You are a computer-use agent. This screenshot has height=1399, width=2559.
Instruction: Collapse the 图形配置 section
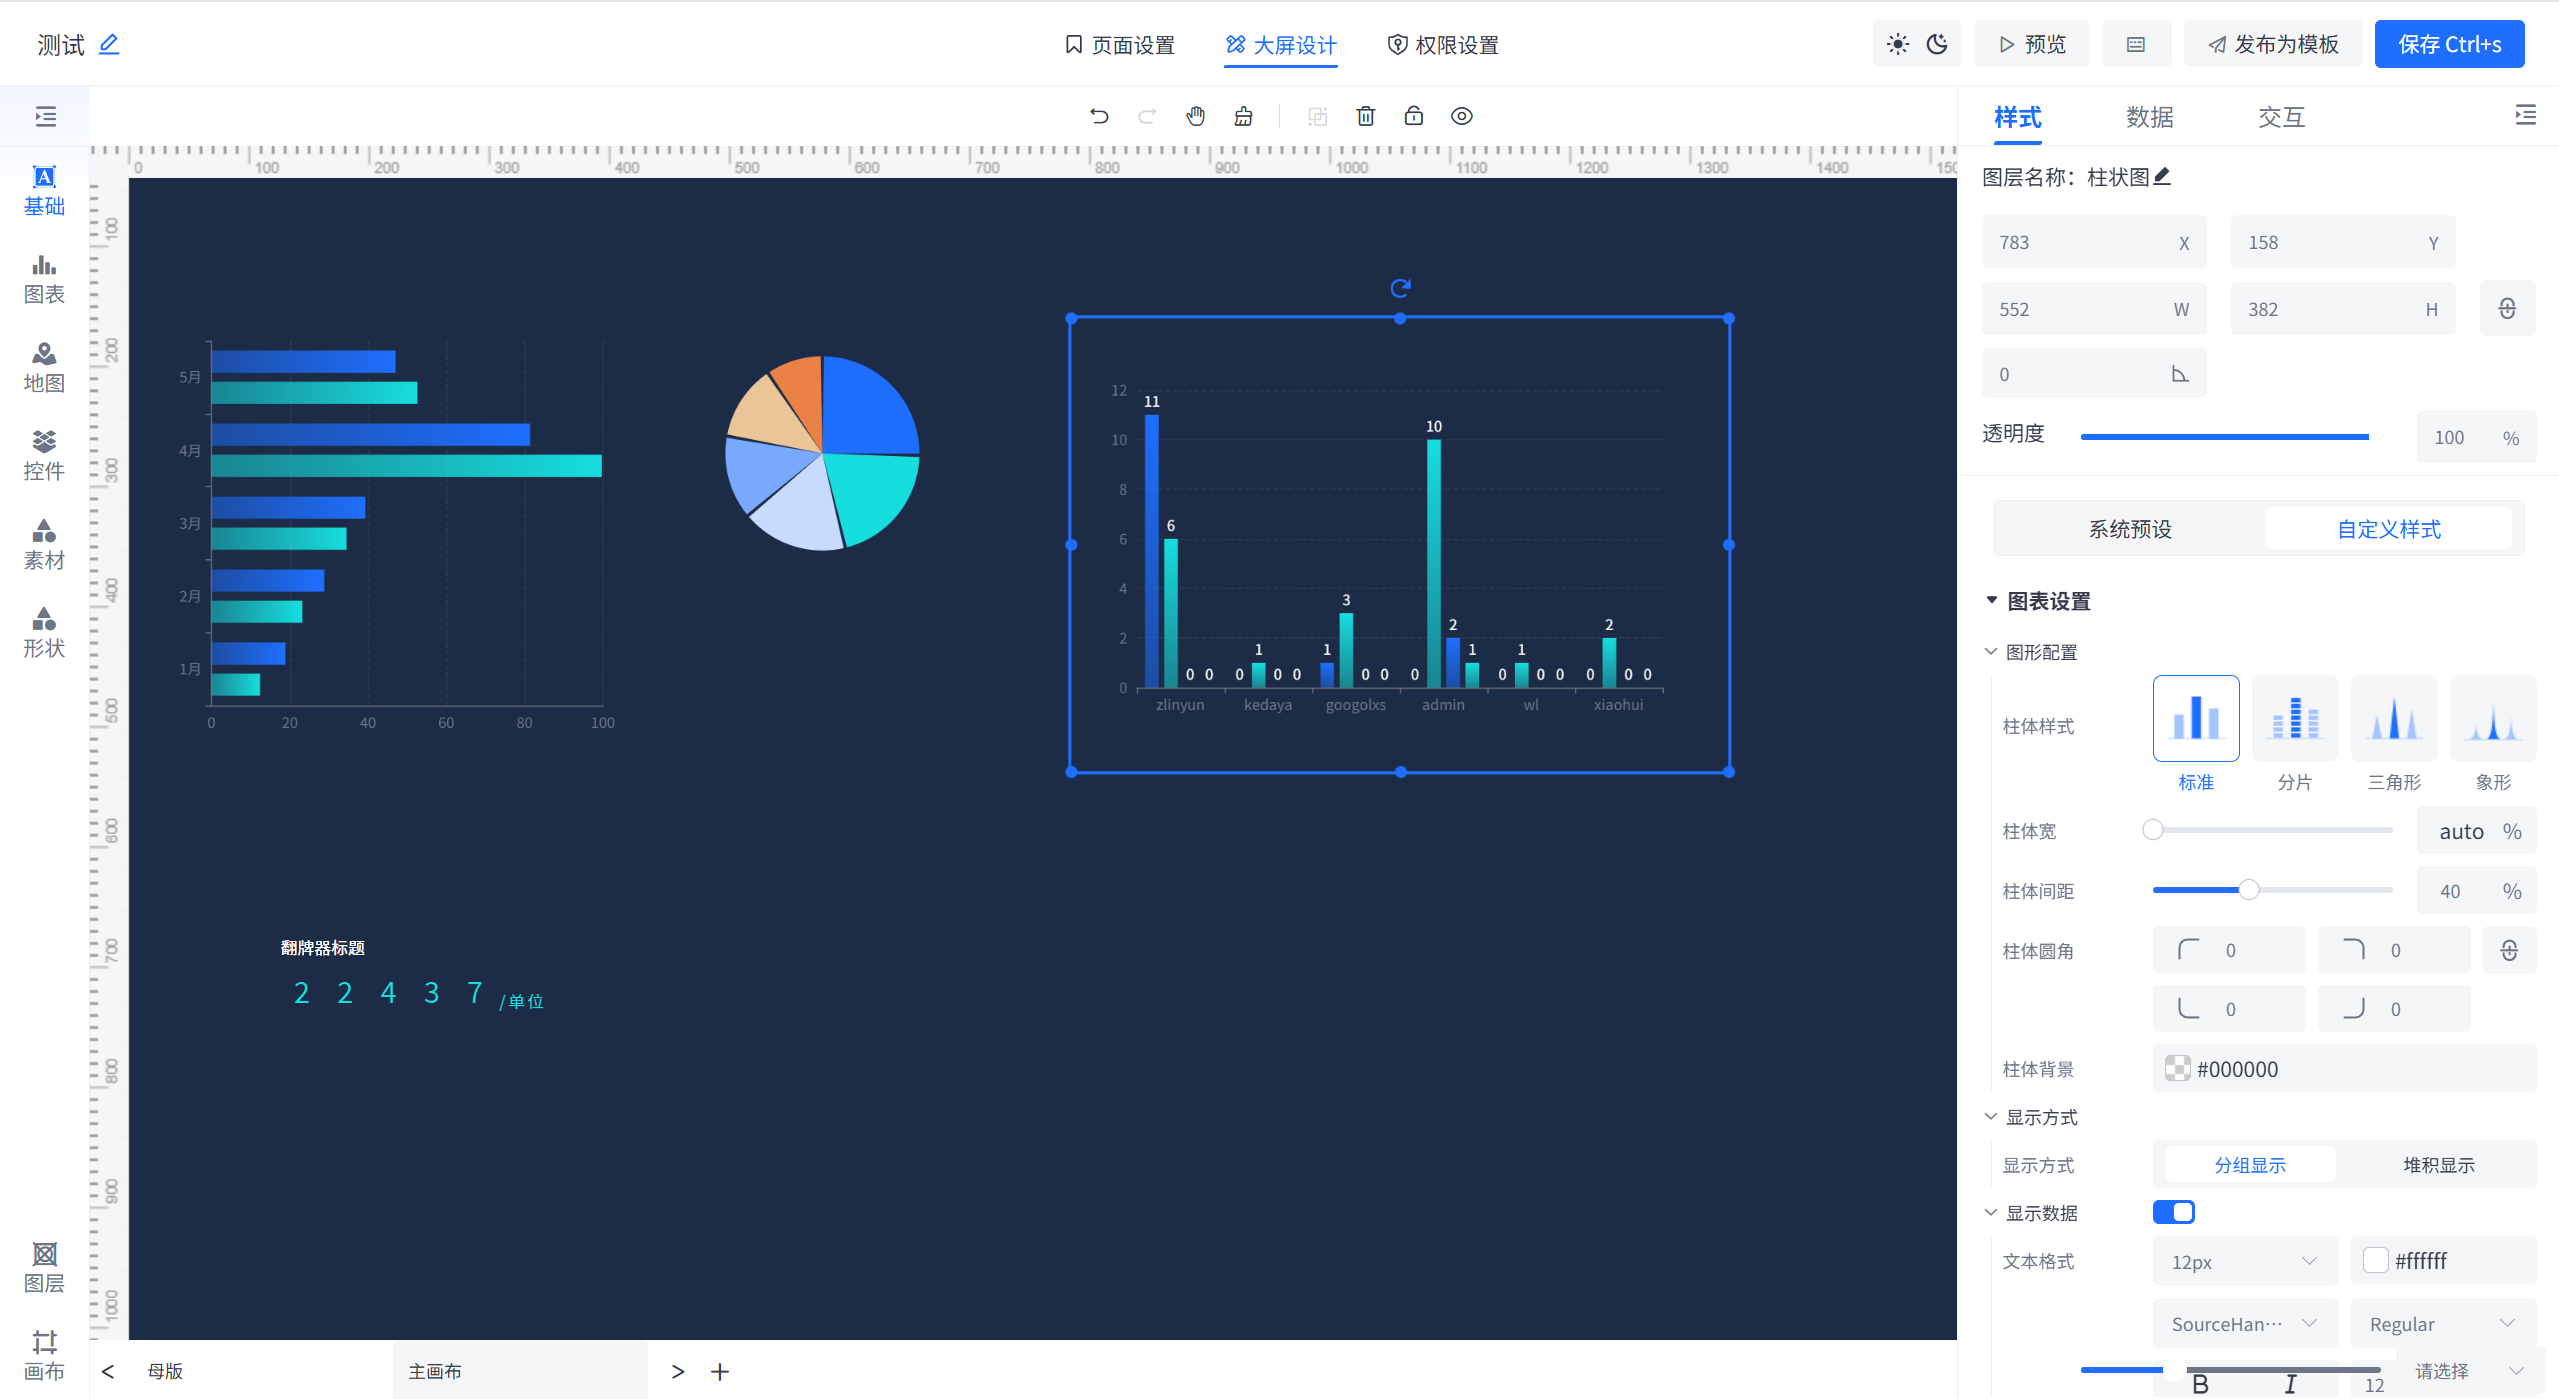pyautogui.click(x=1990, y=650)
